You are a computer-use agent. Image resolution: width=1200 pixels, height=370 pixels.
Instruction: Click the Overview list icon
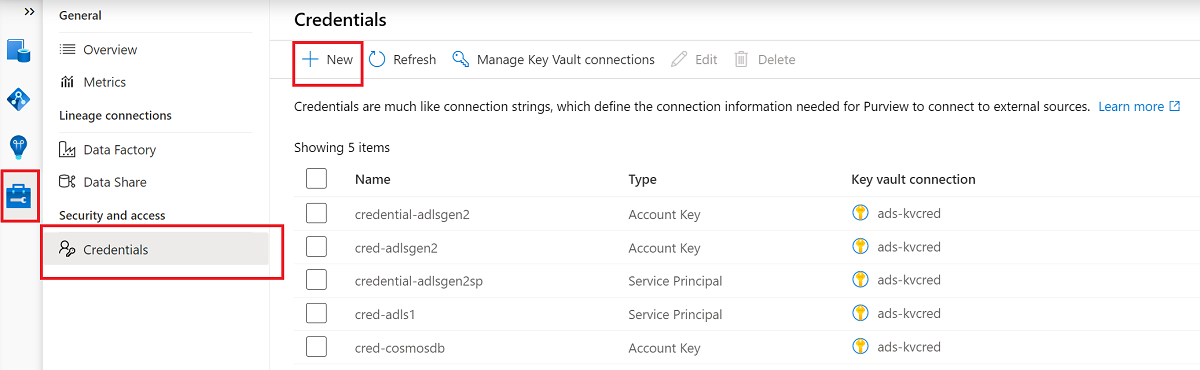(67, 49)
